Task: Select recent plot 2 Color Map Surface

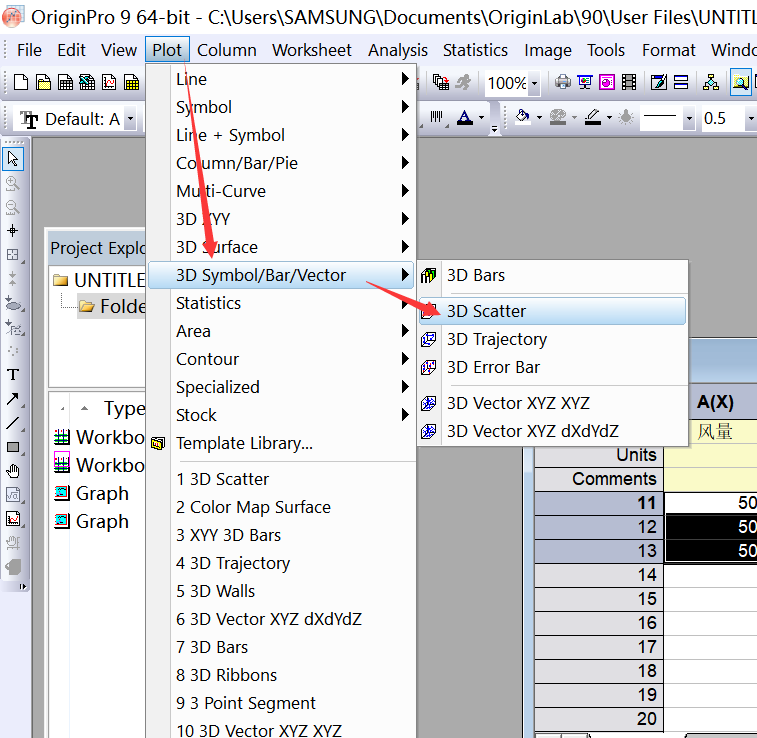Action: click(x=281, y=507)
